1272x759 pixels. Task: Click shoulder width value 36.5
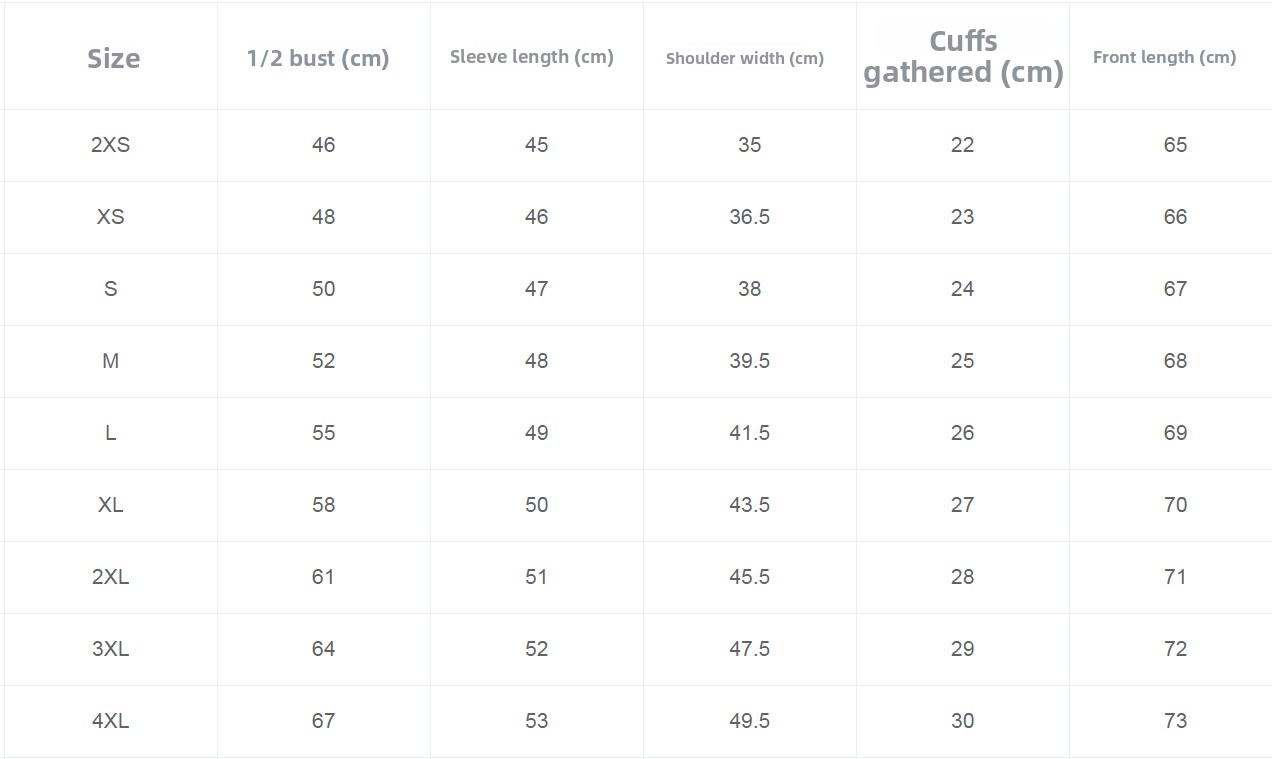coord(749,217)
